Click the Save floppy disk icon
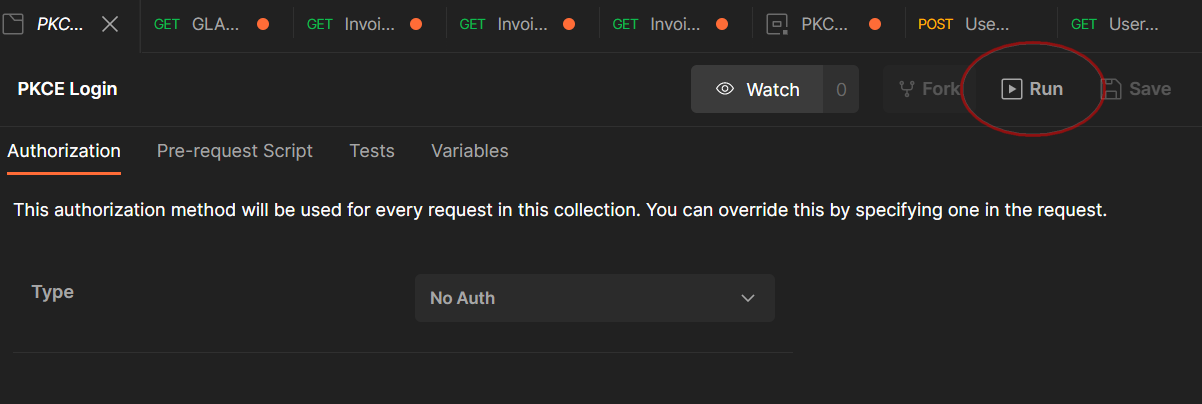The width and height of the screenshot is (1202, 404). point(1111,89)
